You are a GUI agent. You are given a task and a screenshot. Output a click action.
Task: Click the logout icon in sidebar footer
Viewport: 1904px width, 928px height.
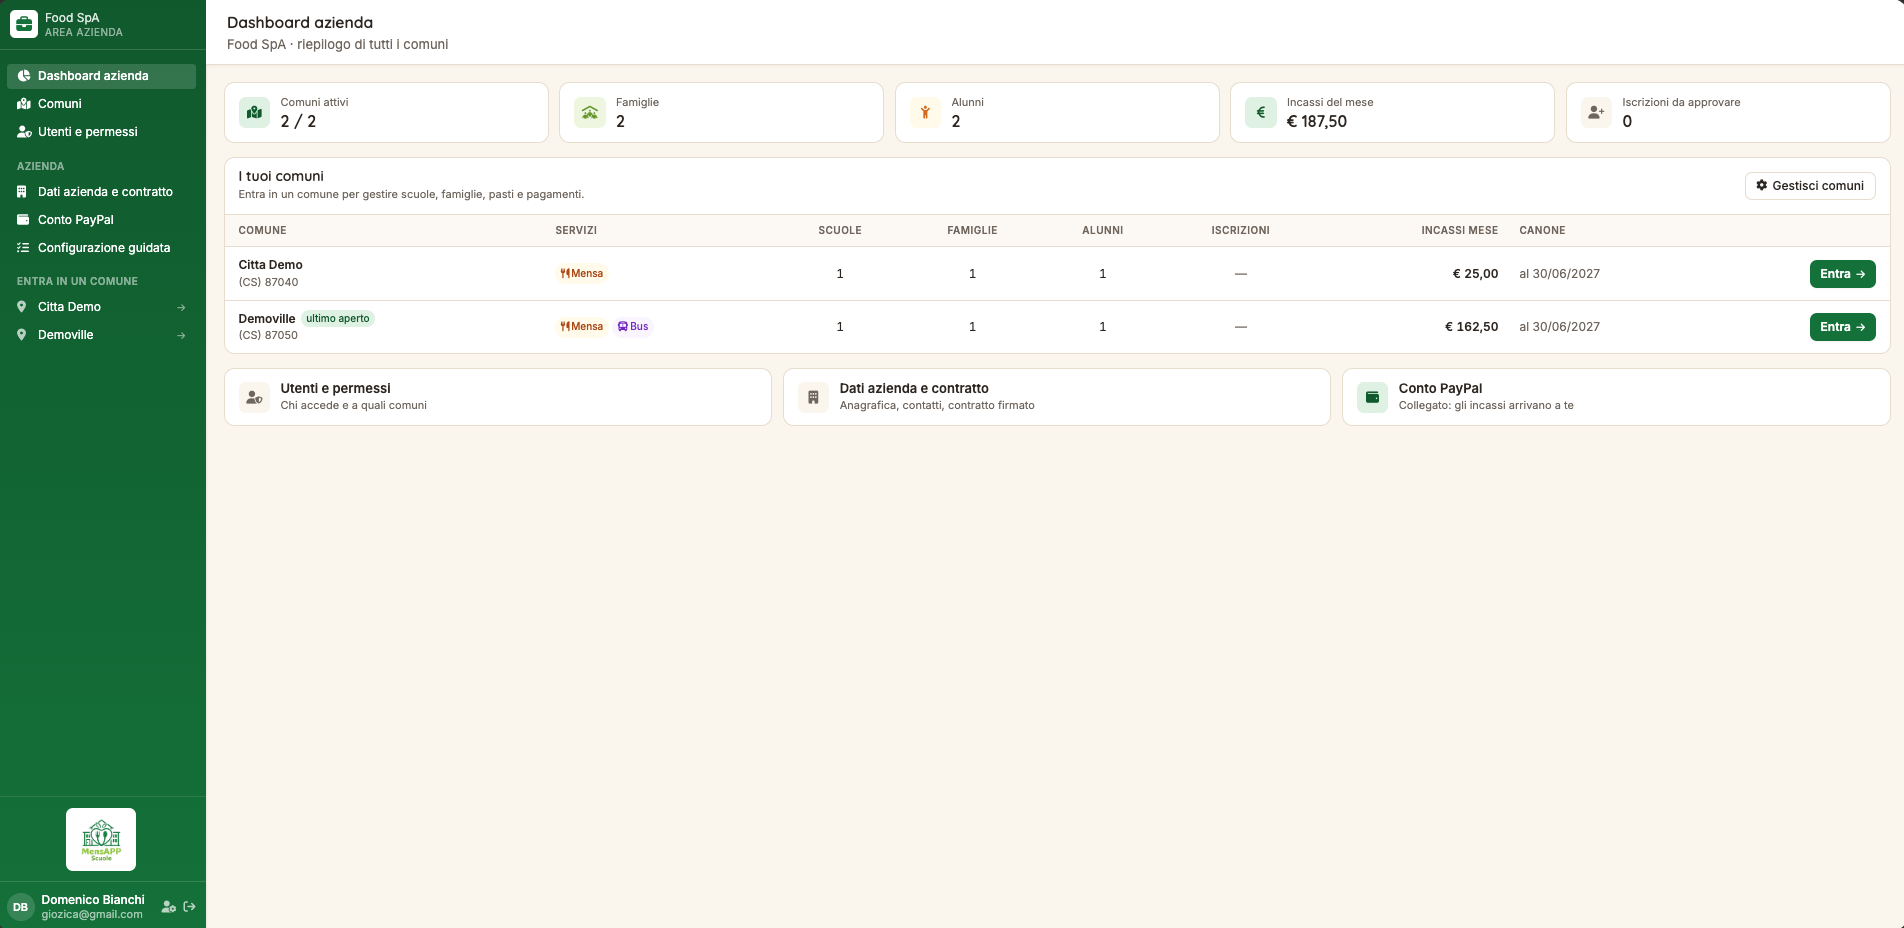tap(189, 907)
